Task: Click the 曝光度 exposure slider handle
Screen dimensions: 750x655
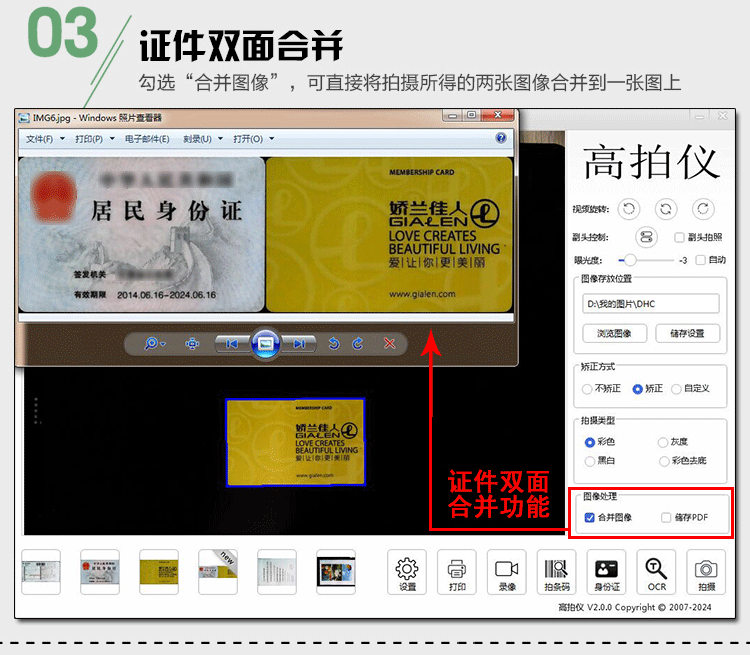Action: 631,260
